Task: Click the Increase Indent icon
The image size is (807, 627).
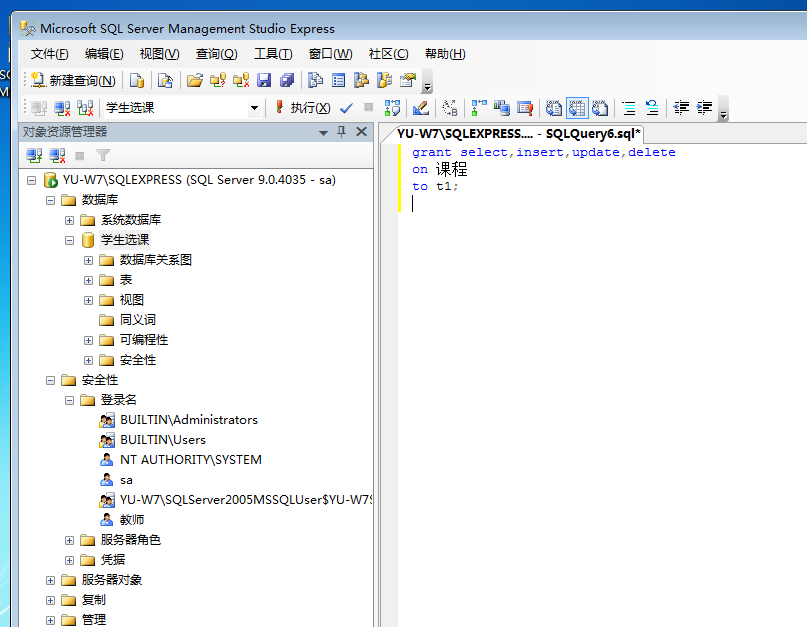Action: (704, 108)
